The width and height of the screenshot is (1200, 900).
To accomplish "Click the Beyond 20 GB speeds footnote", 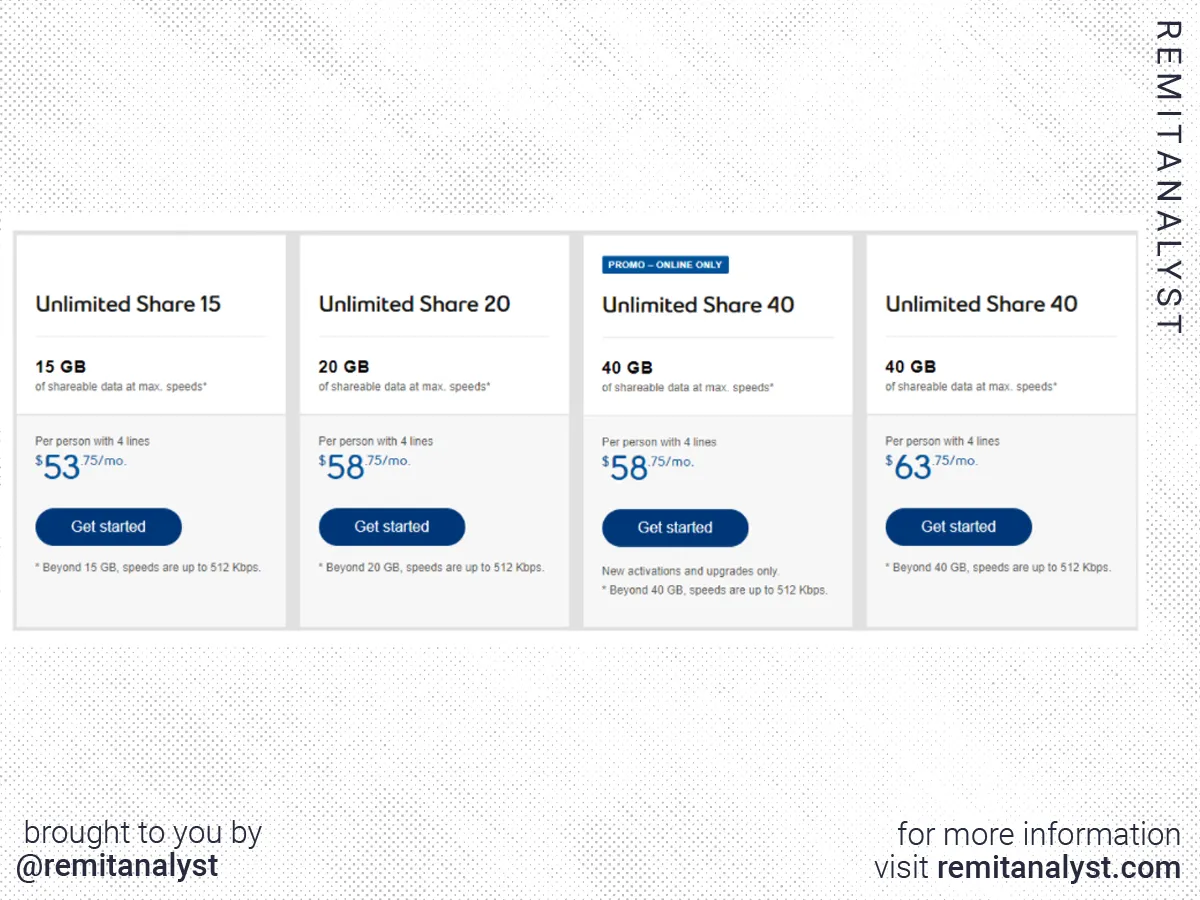I will [431, 568].
